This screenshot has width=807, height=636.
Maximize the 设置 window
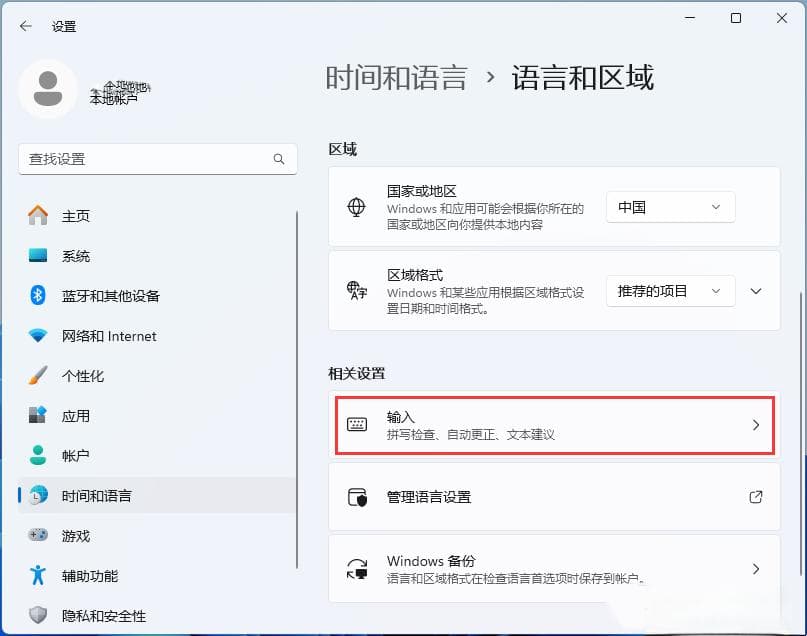point(736,19)
